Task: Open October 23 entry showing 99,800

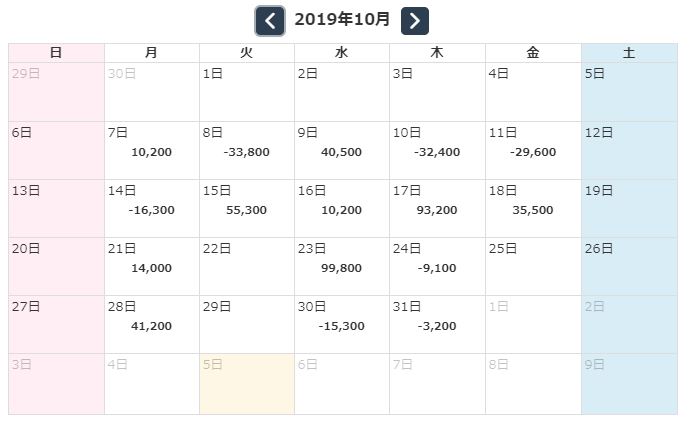Action: pyautogui.click(x=342, y=267)
